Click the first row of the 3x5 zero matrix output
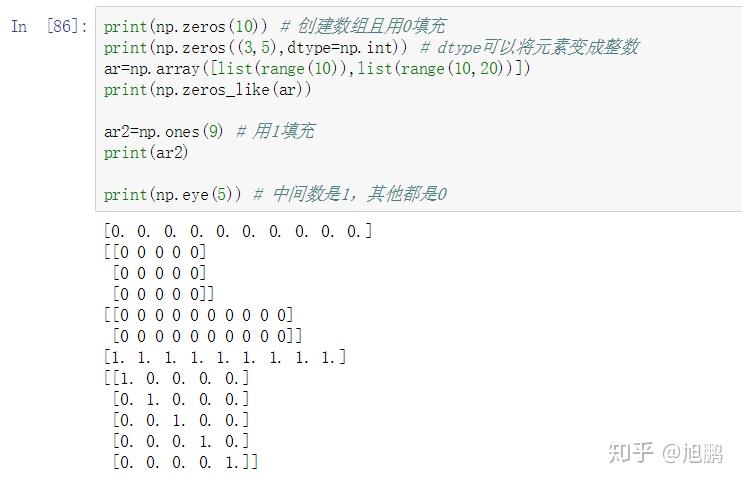 pos(155,252)
